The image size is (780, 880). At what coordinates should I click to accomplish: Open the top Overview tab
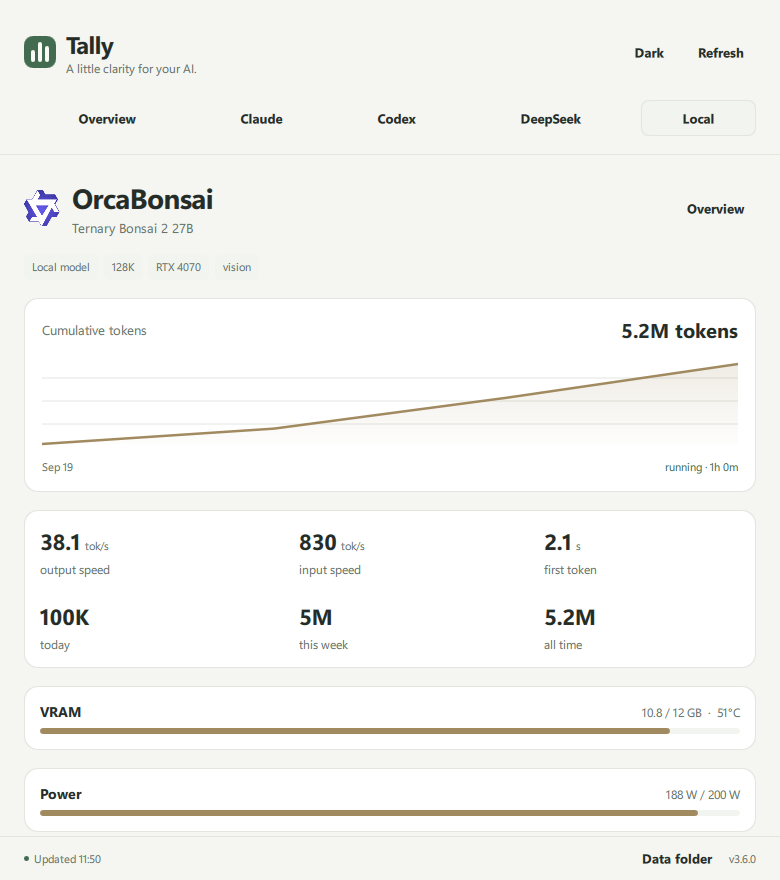pos(107,119)
